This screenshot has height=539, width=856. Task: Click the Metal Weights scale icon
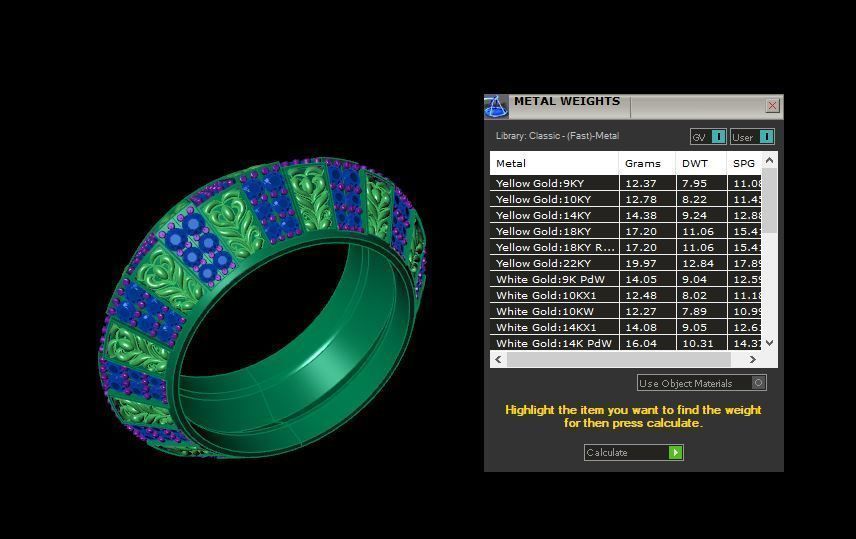point(496,106)
